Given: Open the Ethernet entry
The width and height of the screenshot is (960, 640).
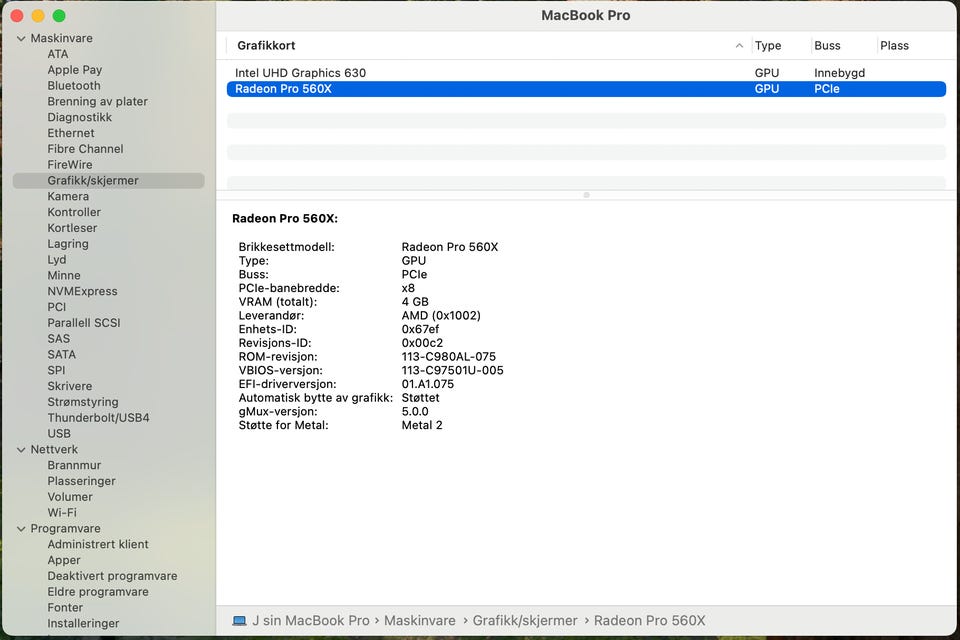Looking at the screenshot, I should [71, 134].
